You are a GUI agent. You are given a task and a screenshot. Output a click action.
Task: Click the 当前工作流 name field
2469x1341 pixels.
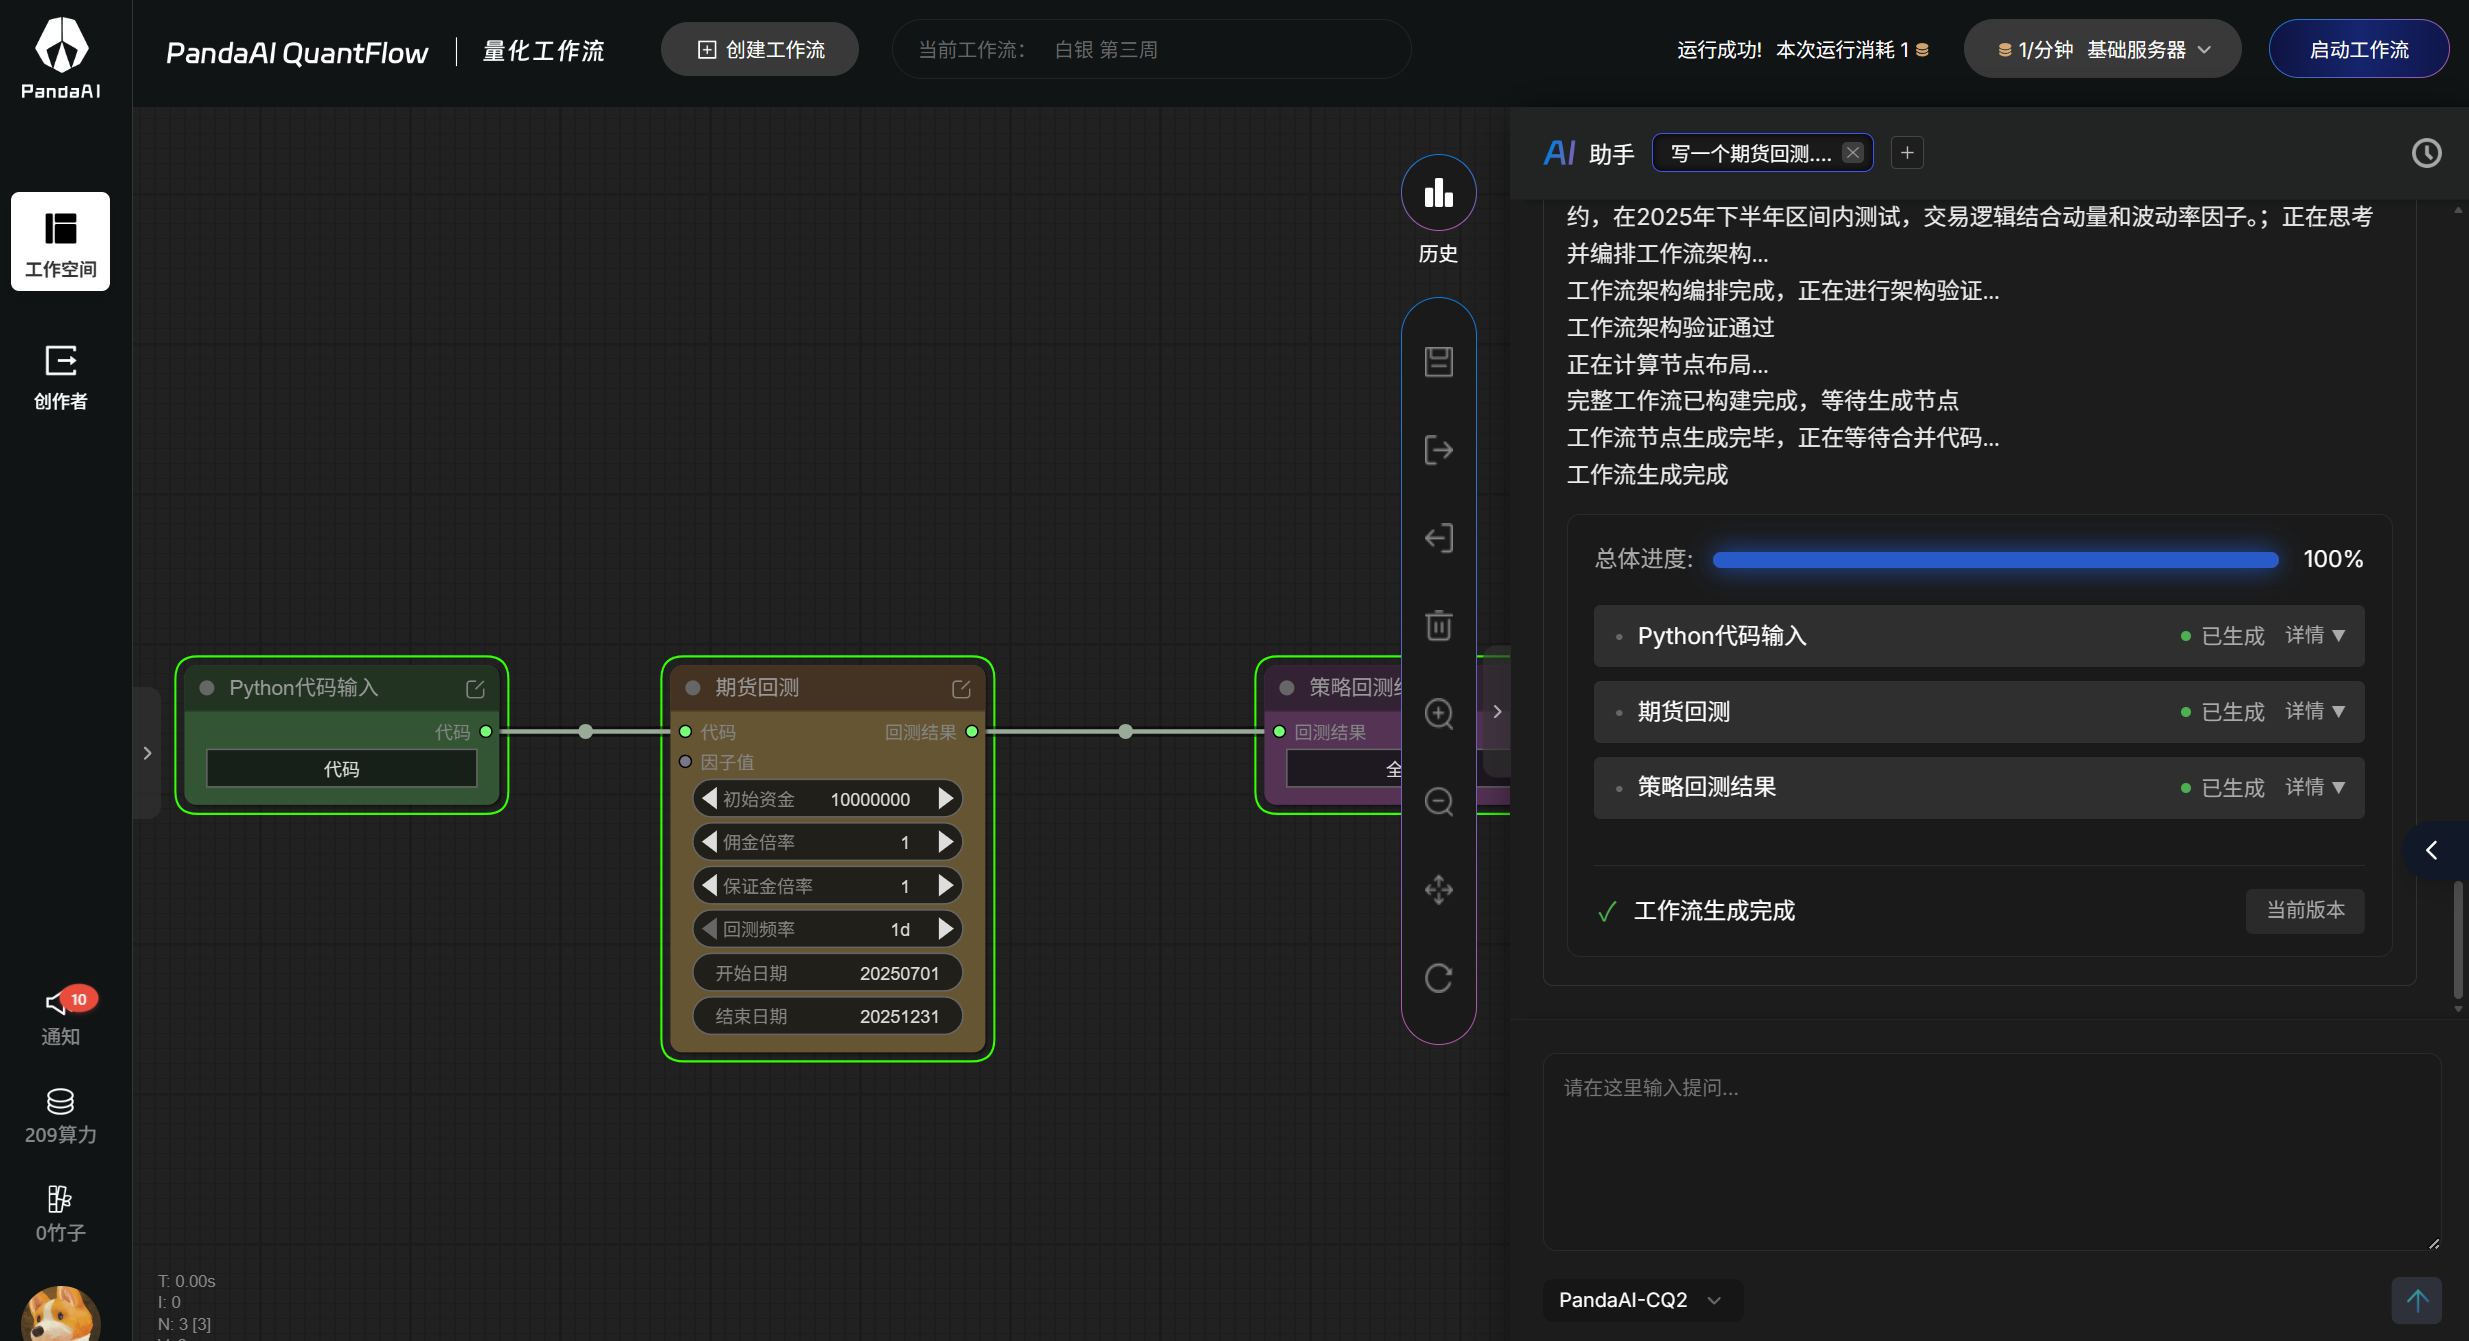click(1151, 50)
